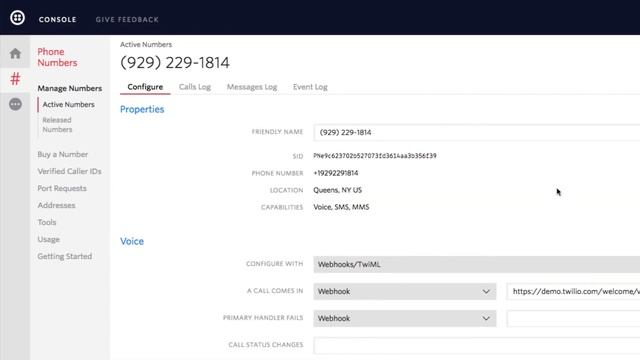Image resolution: width=640 pixels, height=360 pixels.
Task: Open the Phone Numbers heading link
Action: [57, 57]
